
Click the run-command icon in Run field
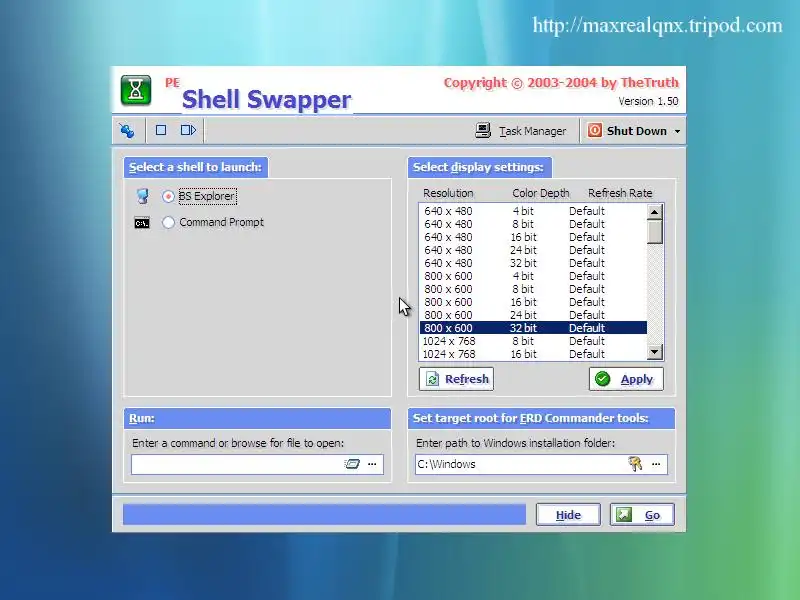(352, 464)
